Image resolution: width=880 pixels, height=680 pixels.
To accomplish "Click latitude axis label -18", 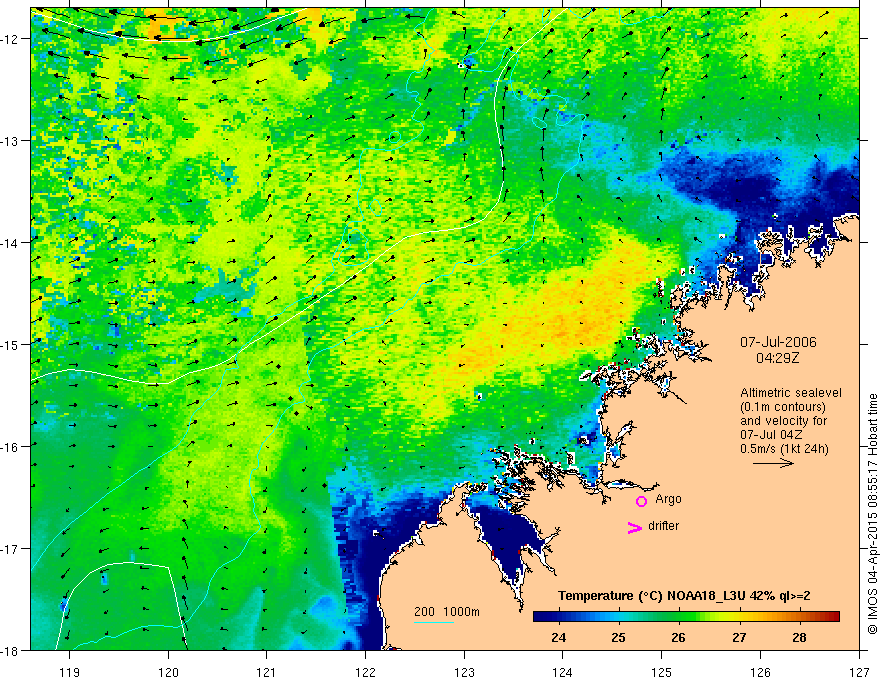I will pos(11,650).
